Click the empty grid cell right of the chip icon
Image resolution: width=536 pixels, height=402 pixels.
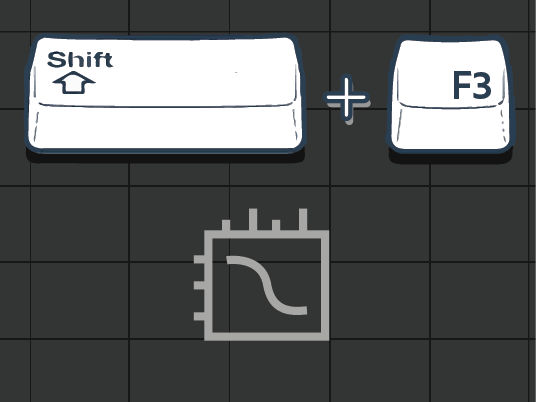(380, 300)
